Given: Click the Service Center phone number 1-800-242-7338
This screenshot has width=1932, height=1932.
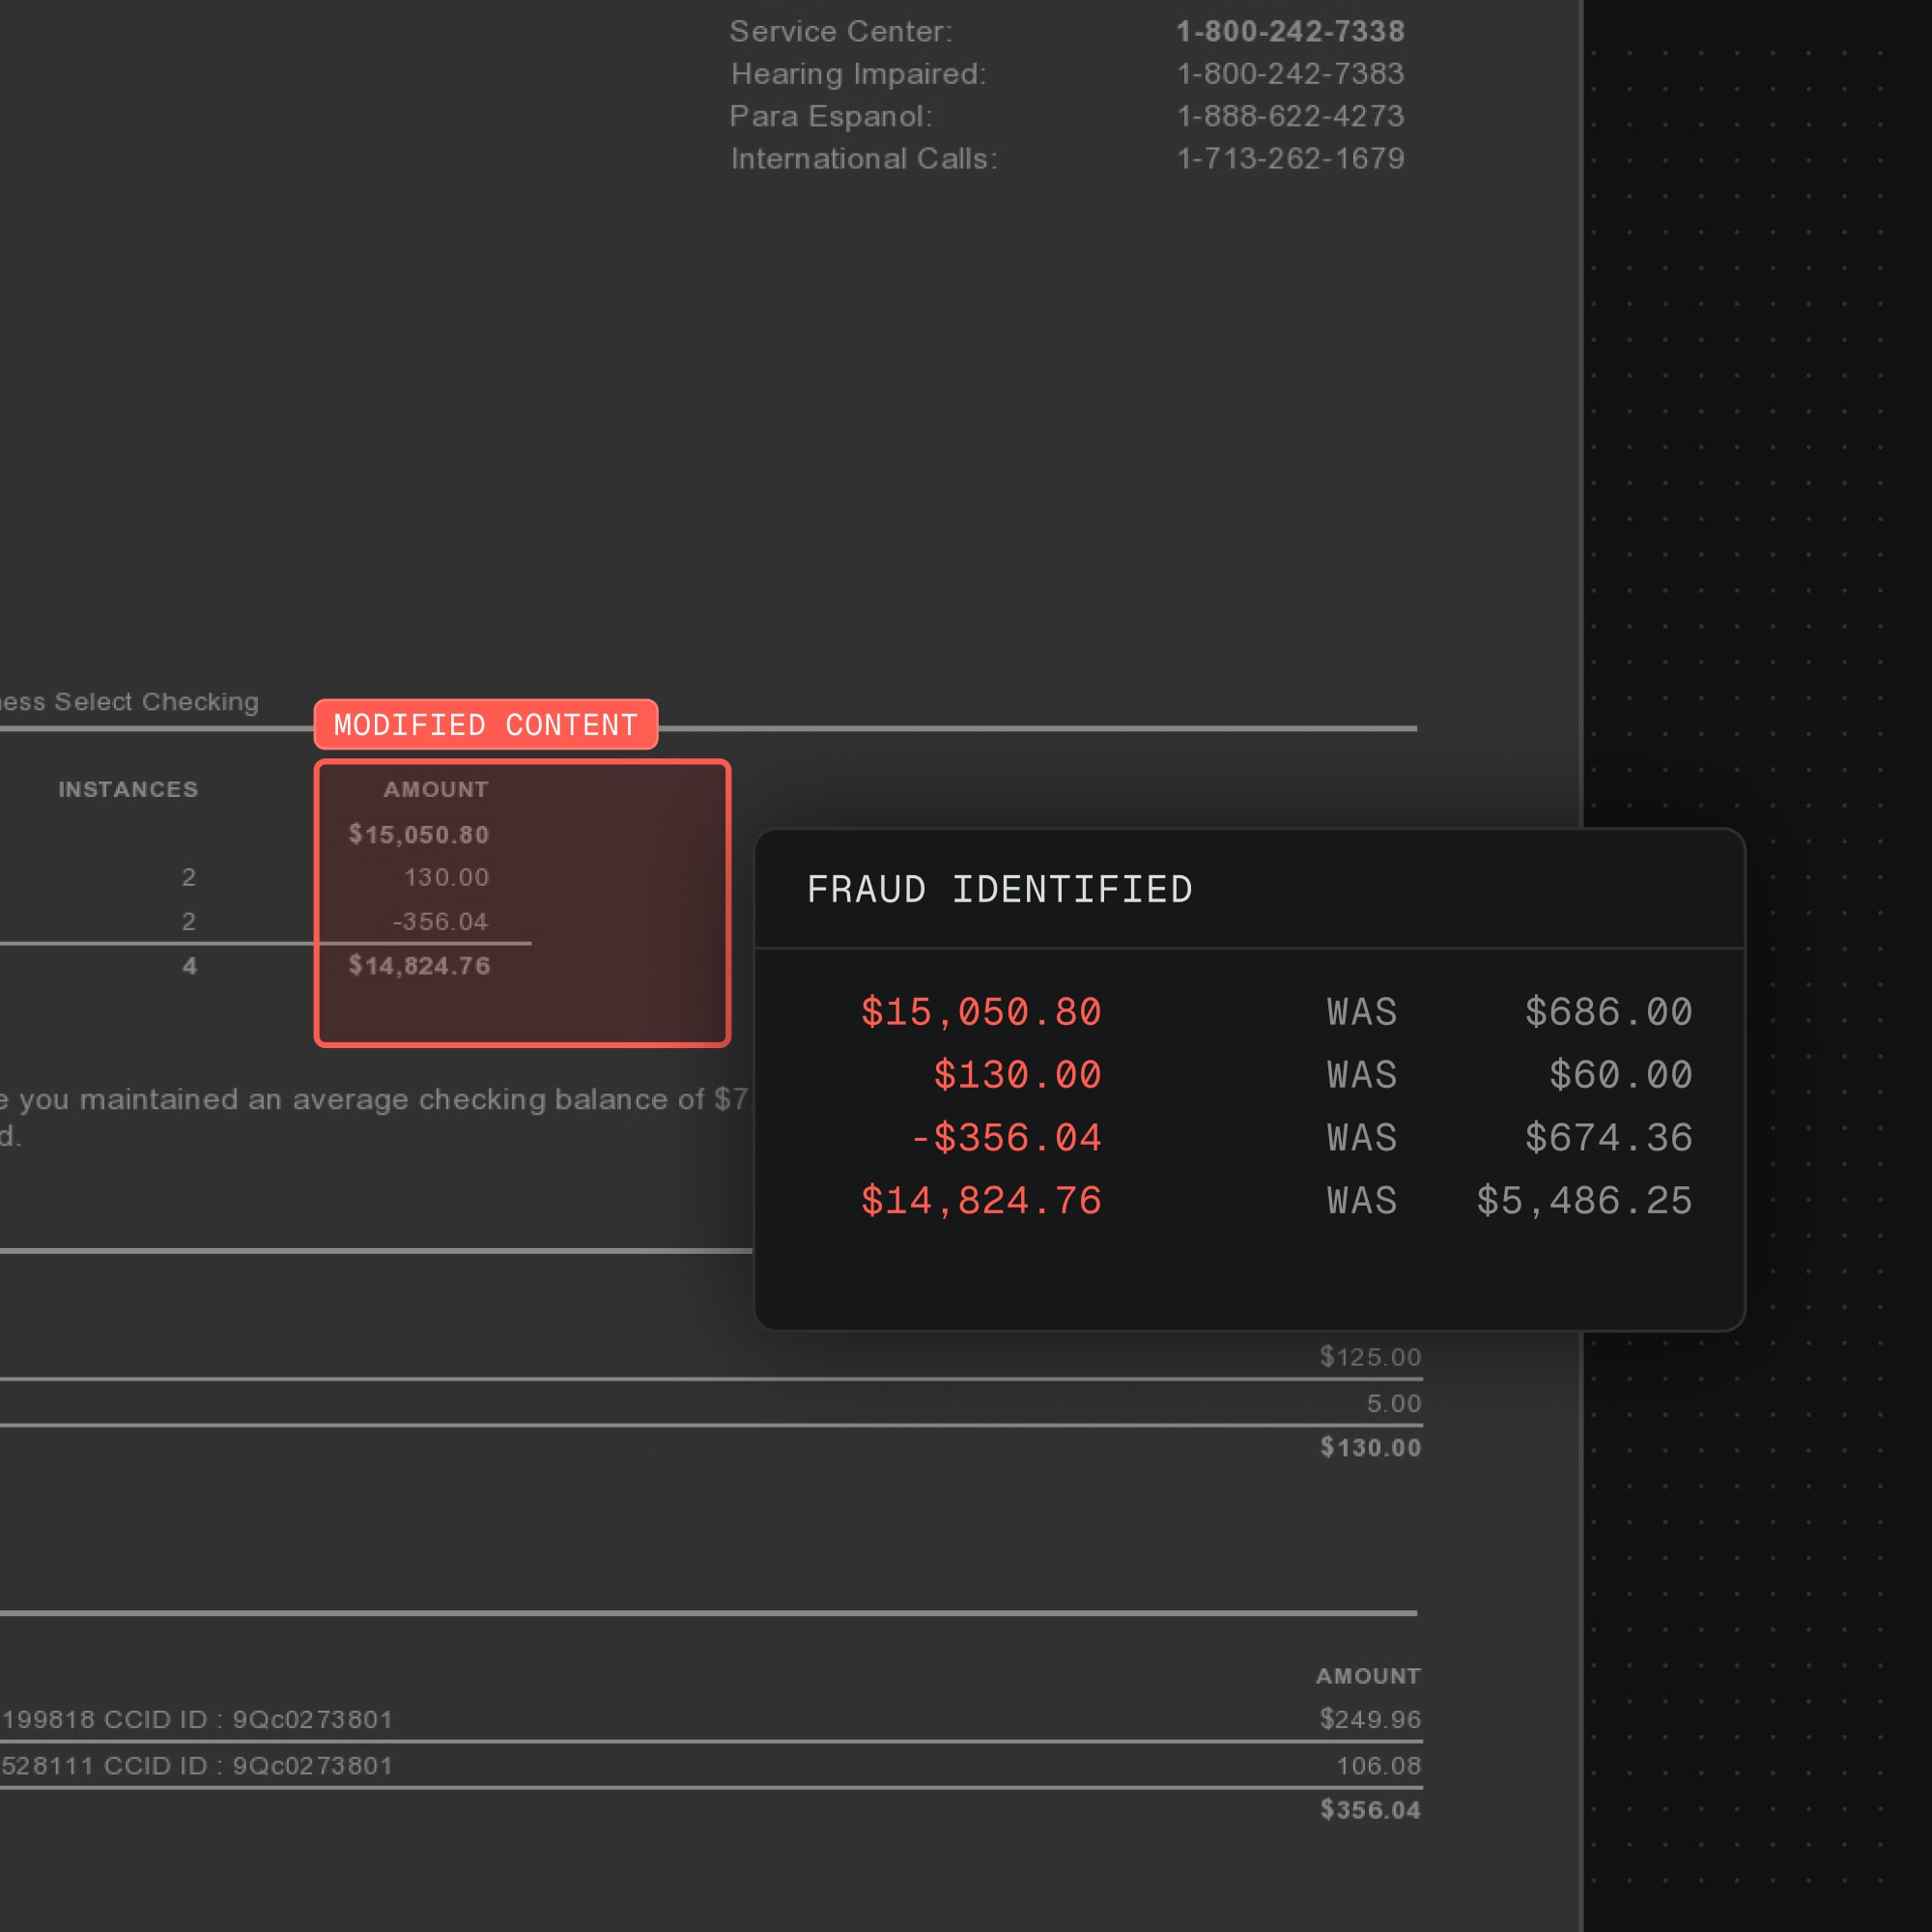Looking at the screenshot, I should tap(1290, 32).
